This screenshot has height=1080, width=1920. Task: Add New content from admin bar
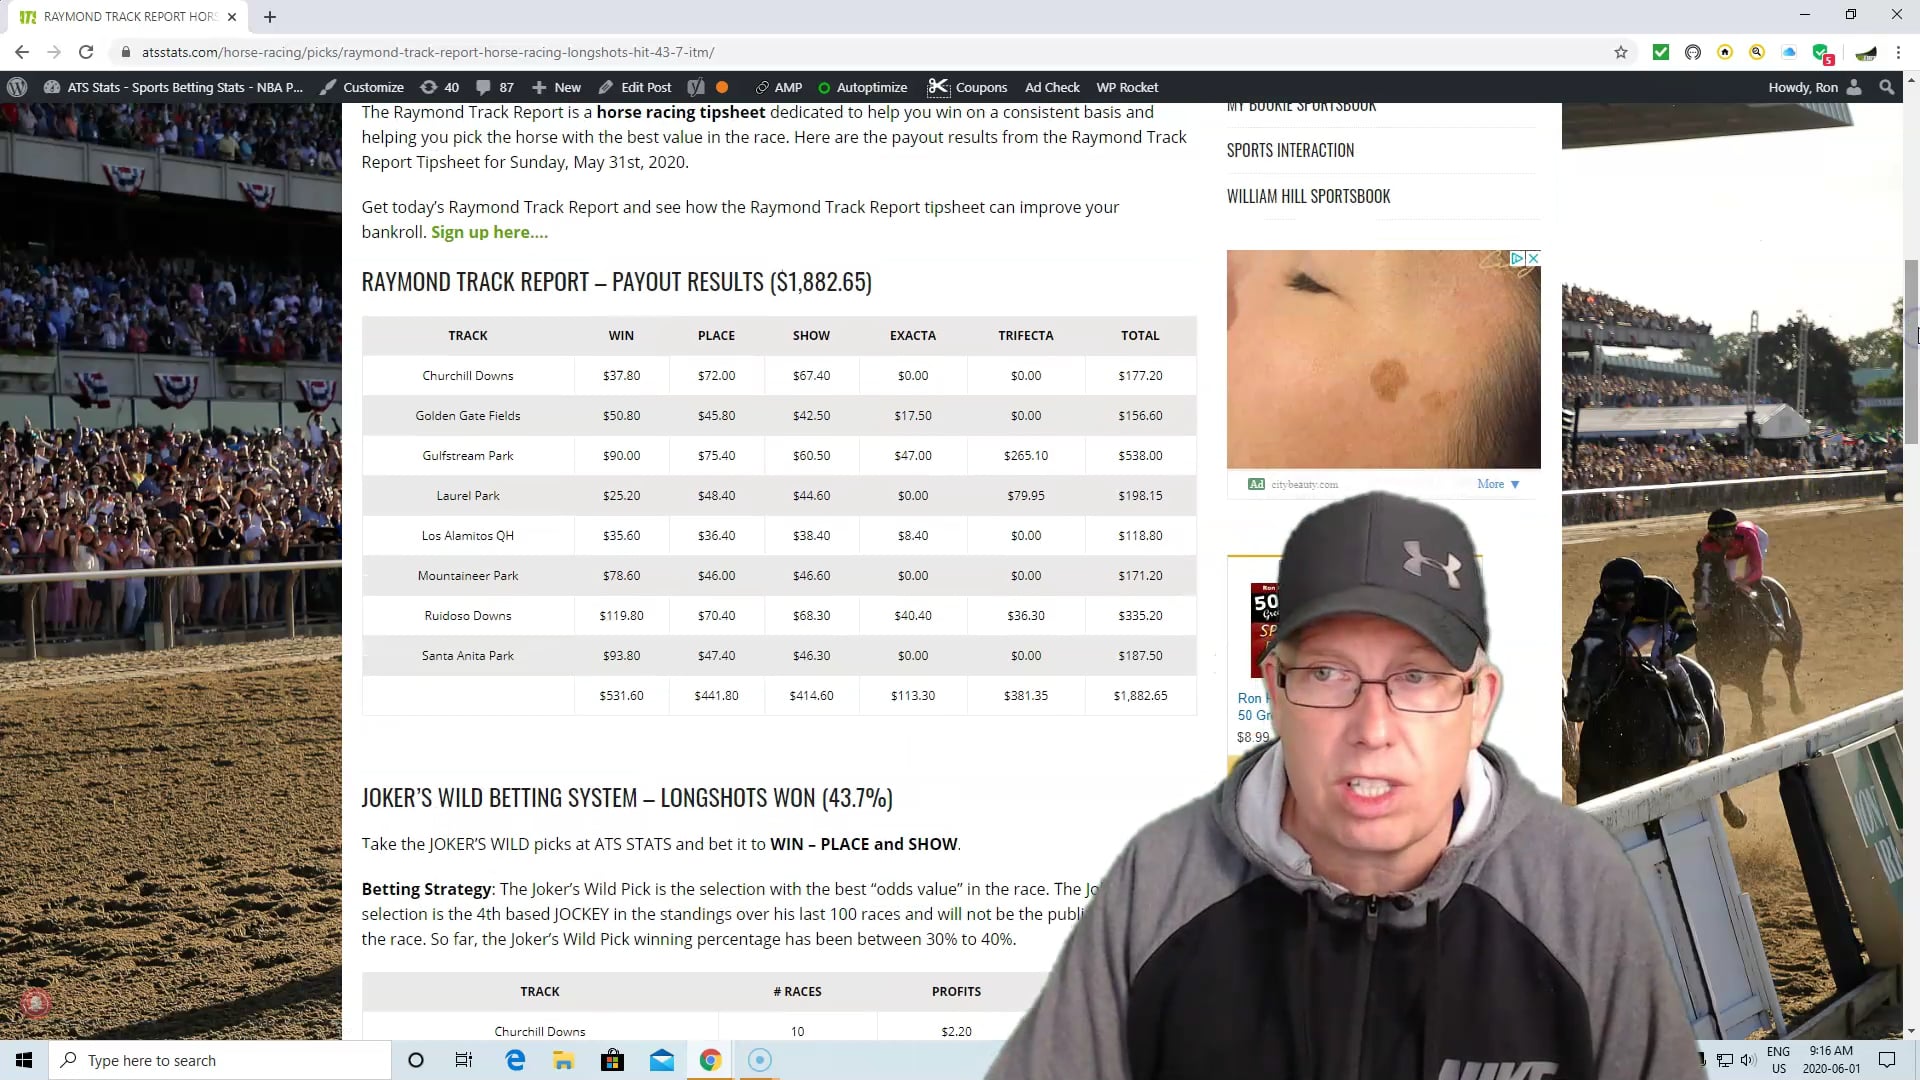[556, 87]
